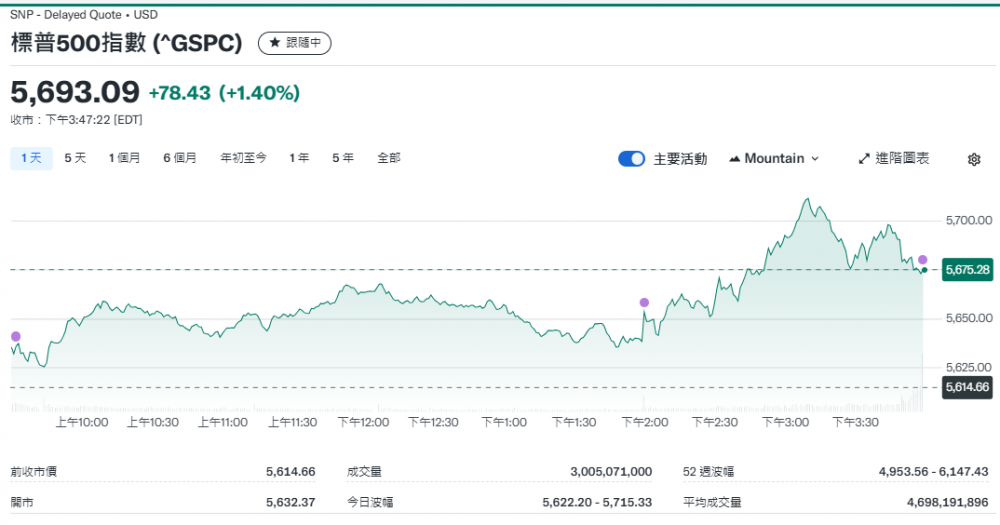Image resolution: width=1000 pixels, height=525 pixels.
Task: Select 年初至今 year-to-date range
Action: (243, 158)
